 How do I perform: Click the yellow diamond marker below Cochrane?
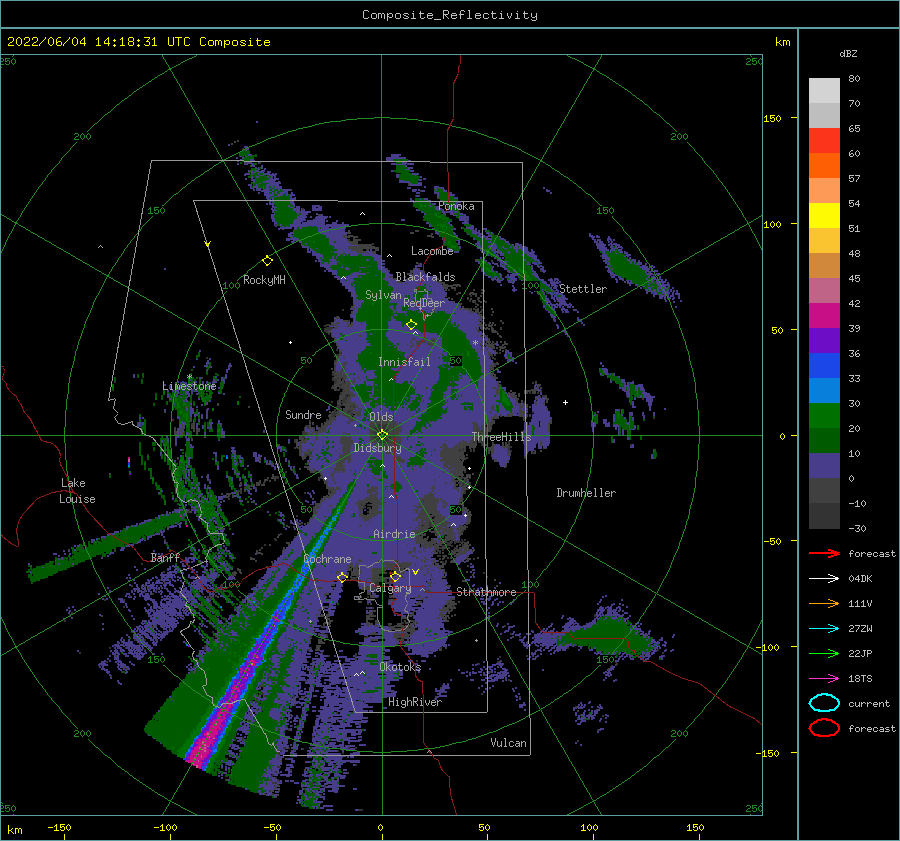[342, 577]
